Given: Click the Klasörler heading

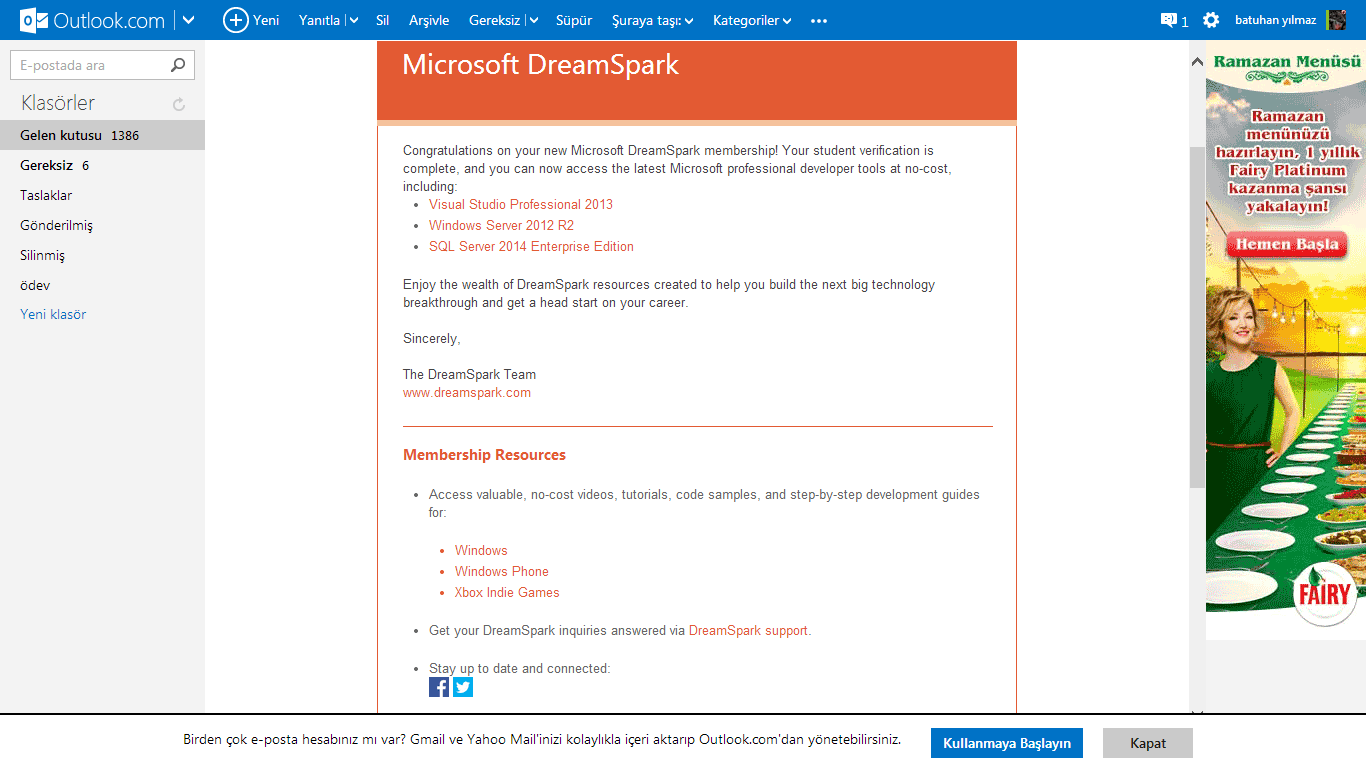Looking at the screenshot, I should [x=58, y=103].
